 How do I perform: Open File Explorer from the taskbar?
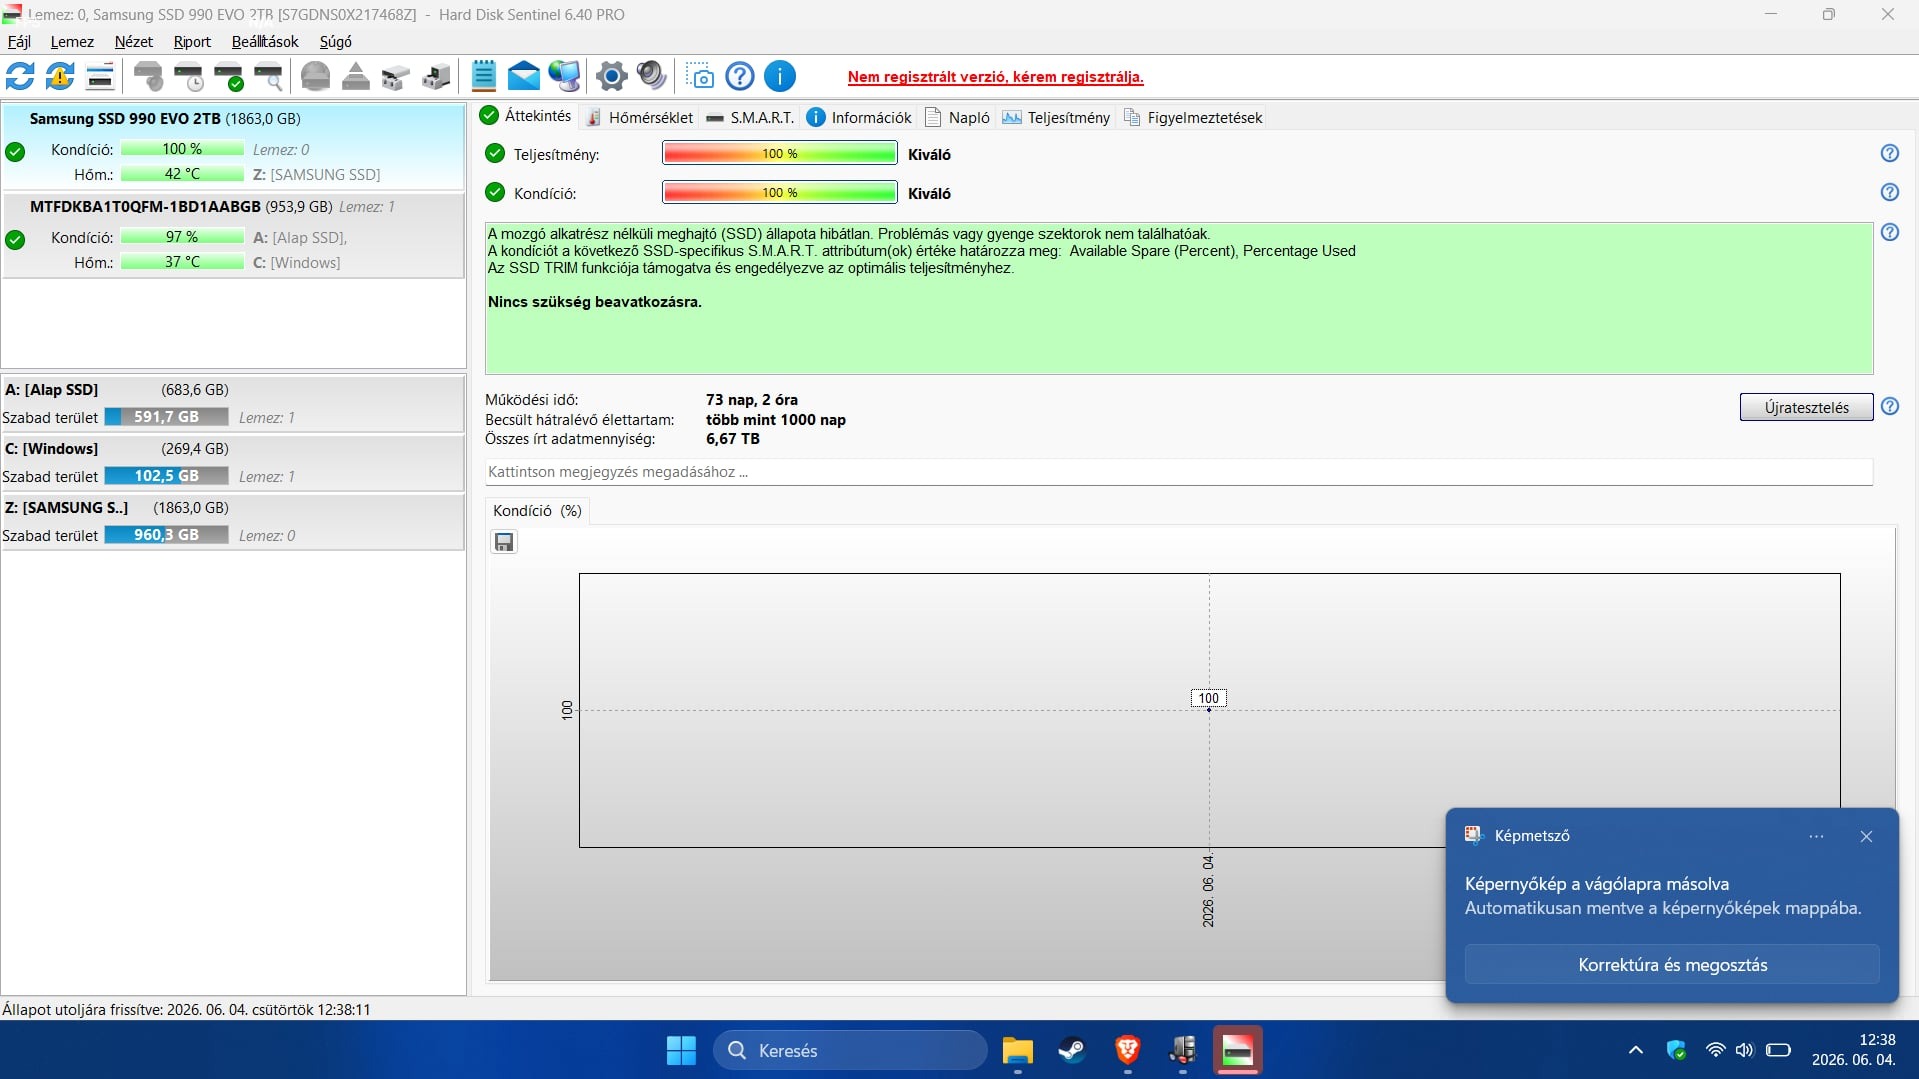click(1017, 1051)
